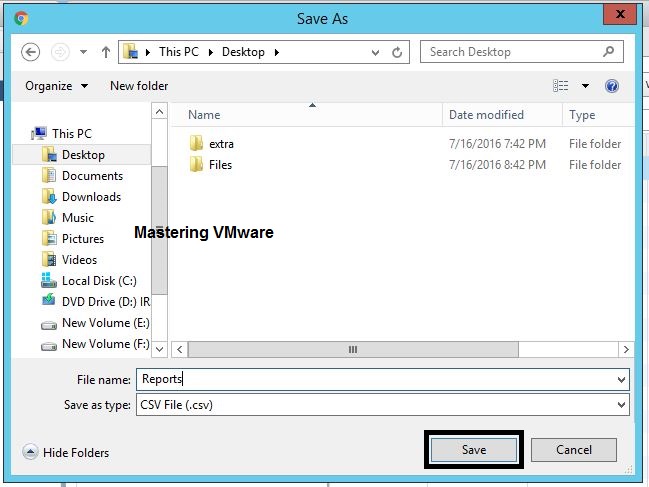Change the view layout icon

point(560,86)
